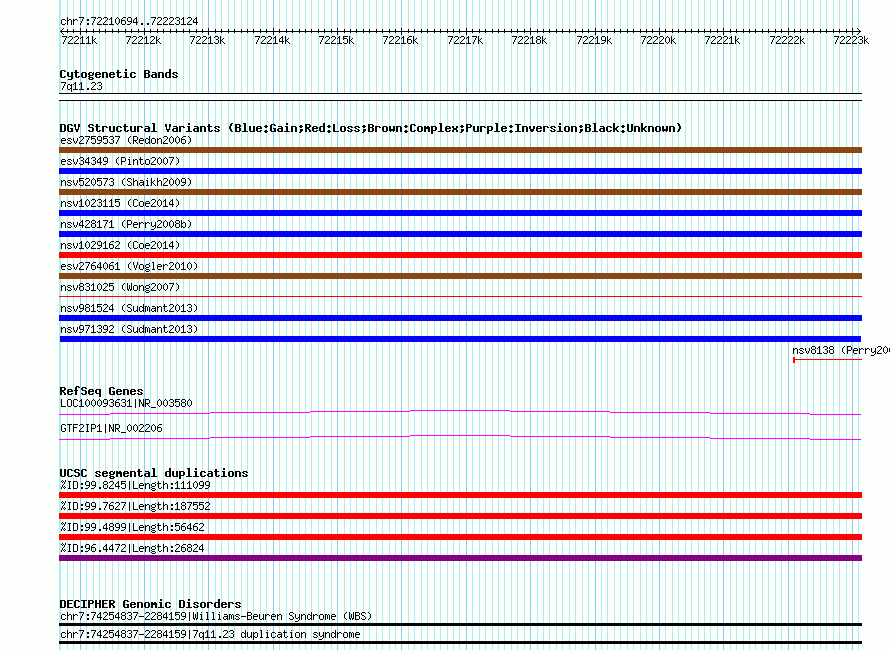Click the 72215k ruler tick

click(336, 40)
